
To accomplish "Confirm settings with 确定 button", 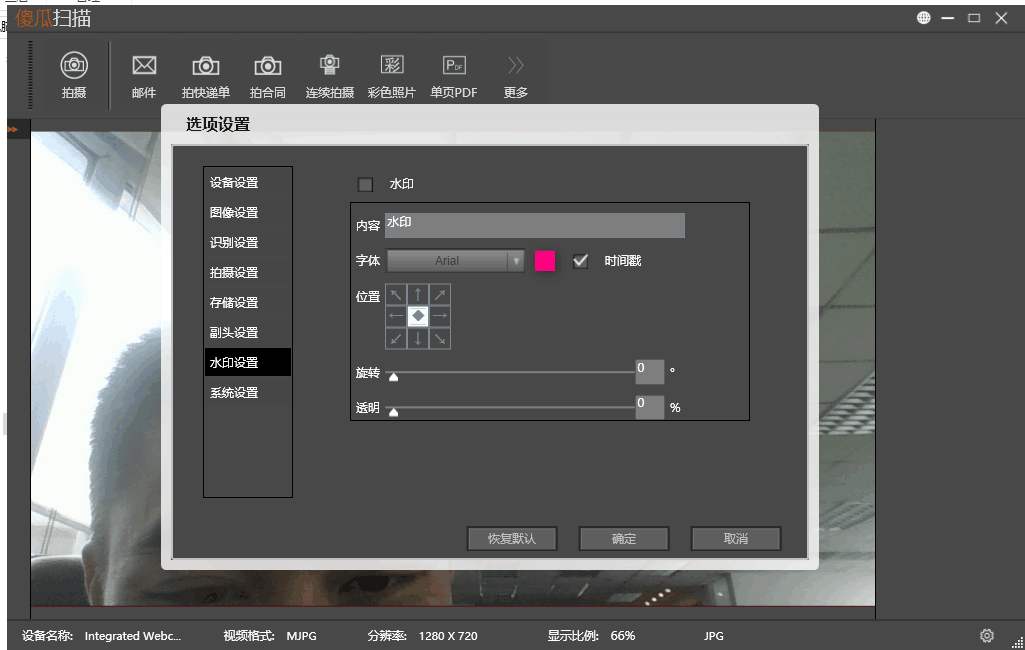I will click(624, 539).
